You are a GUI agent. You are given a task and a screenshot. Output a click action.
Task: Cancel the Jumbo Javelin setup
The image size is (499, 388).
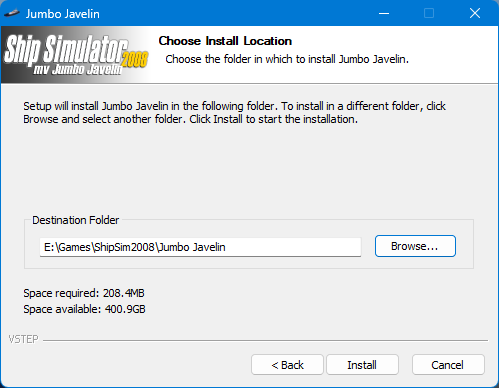[448, 365]
